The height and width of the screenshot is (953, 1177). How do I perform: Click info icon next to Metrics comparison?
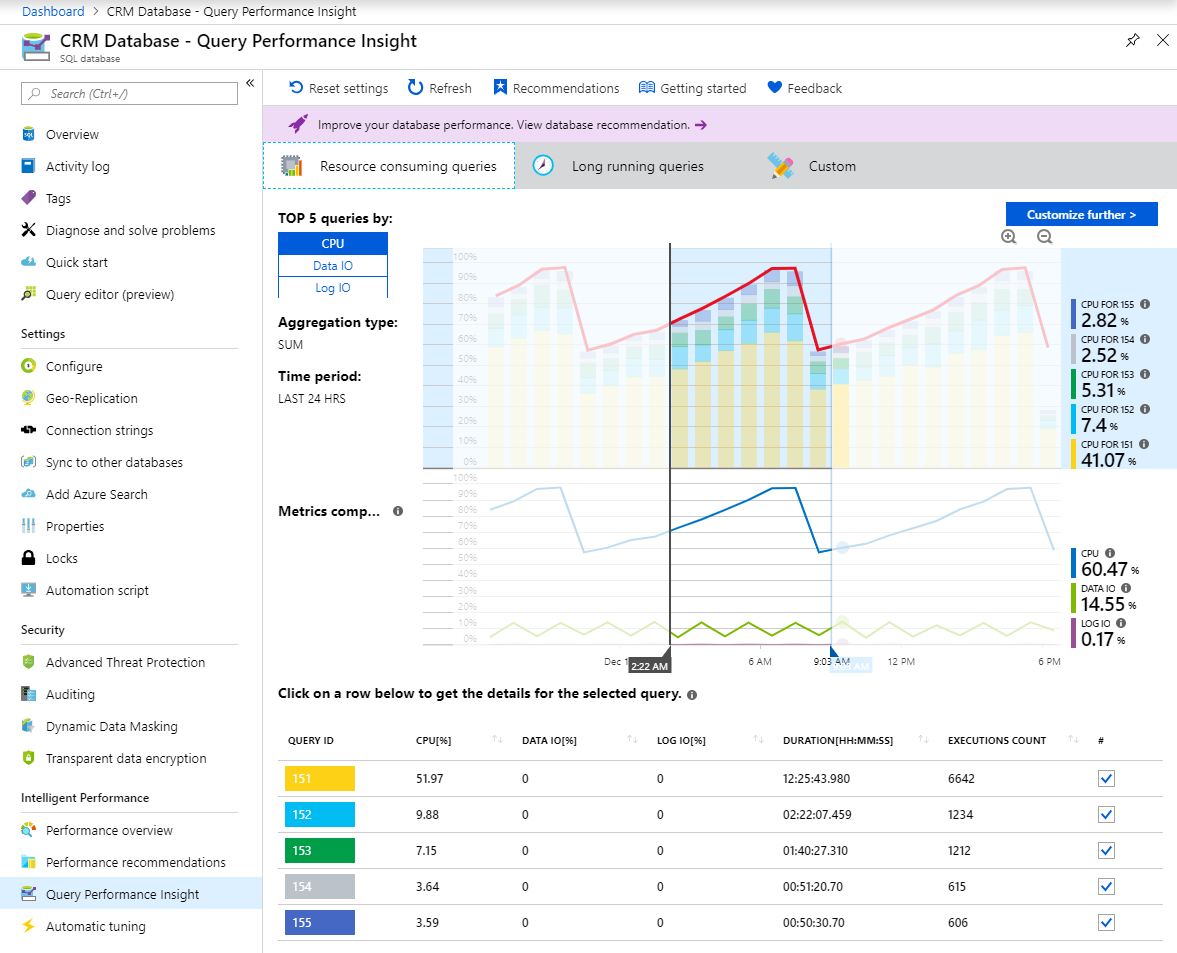tap(398, 511)
